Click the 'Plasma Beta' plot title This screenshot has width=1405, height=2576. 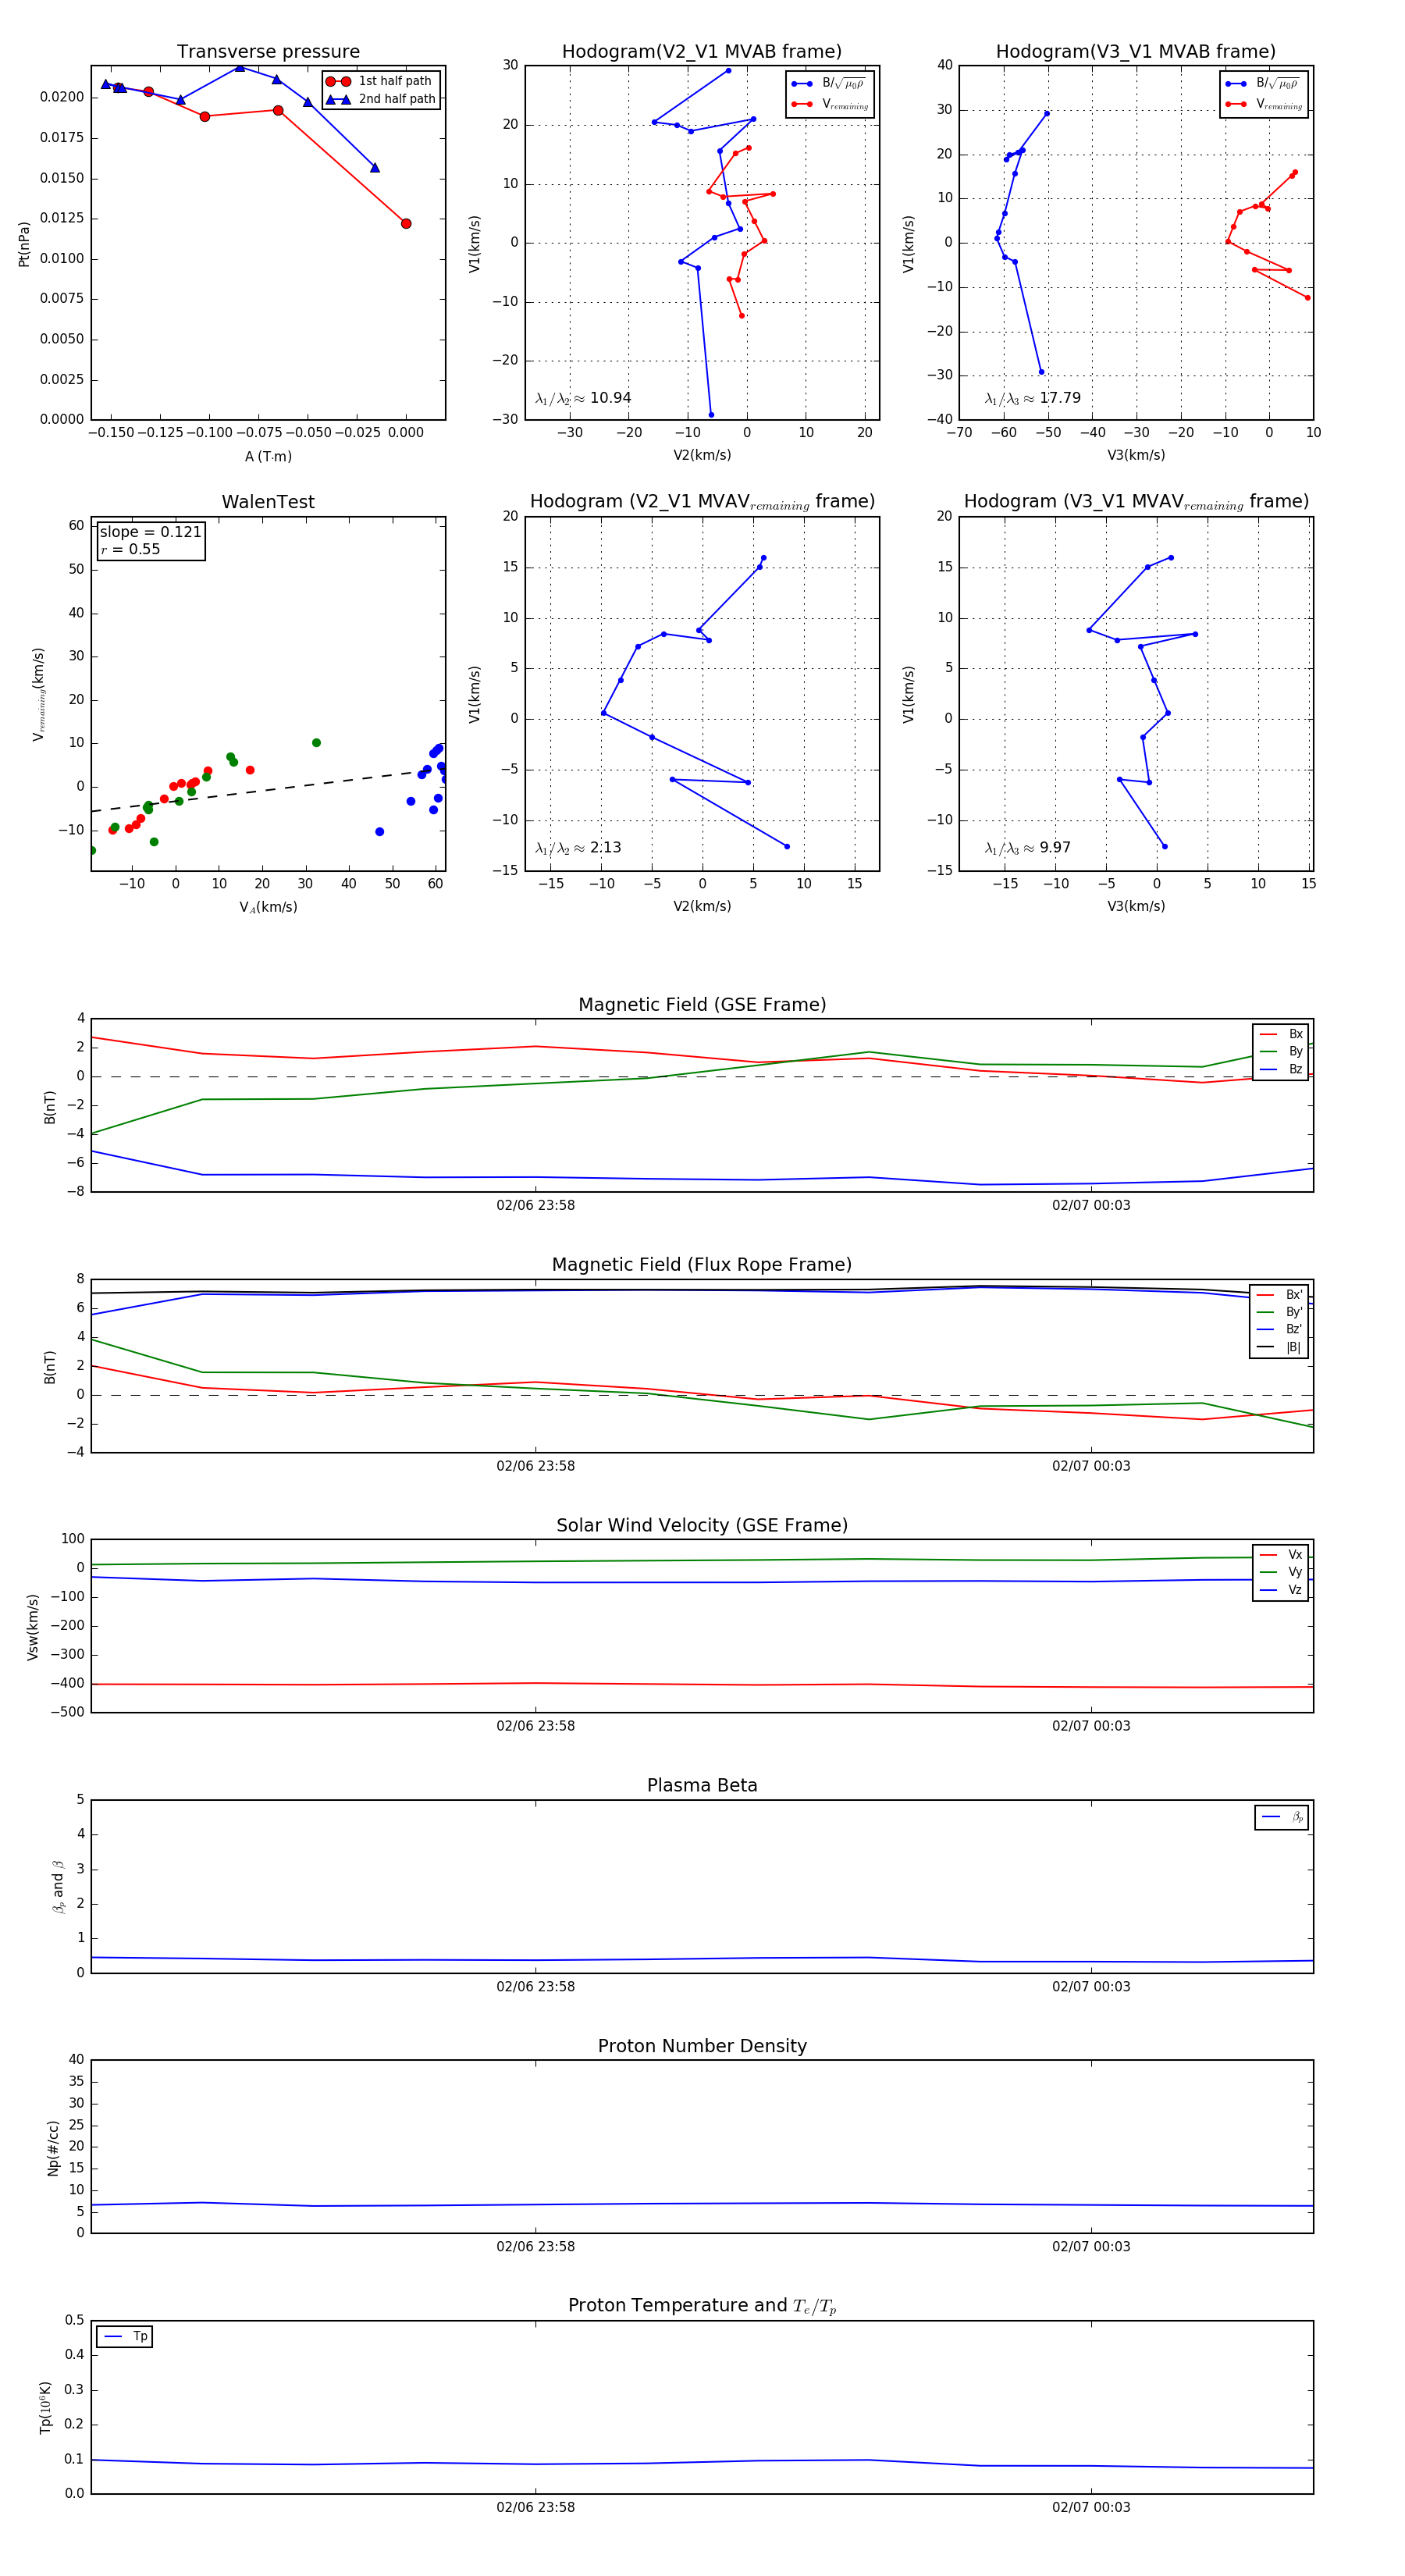tap(702, 1786)
